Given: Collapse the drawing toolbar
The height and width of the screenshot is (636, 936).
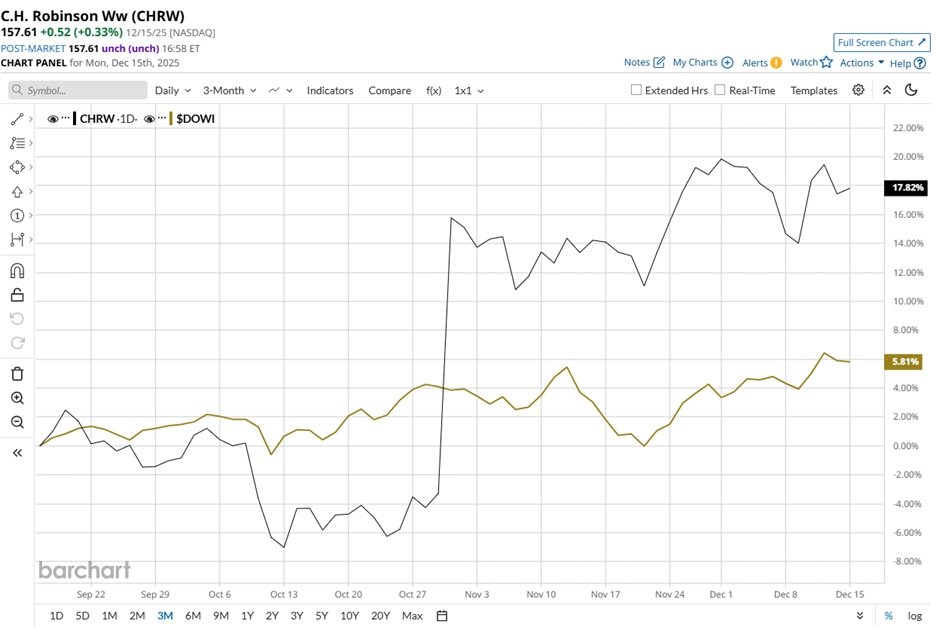Looking at the screenshot, I should click(17, 453).
